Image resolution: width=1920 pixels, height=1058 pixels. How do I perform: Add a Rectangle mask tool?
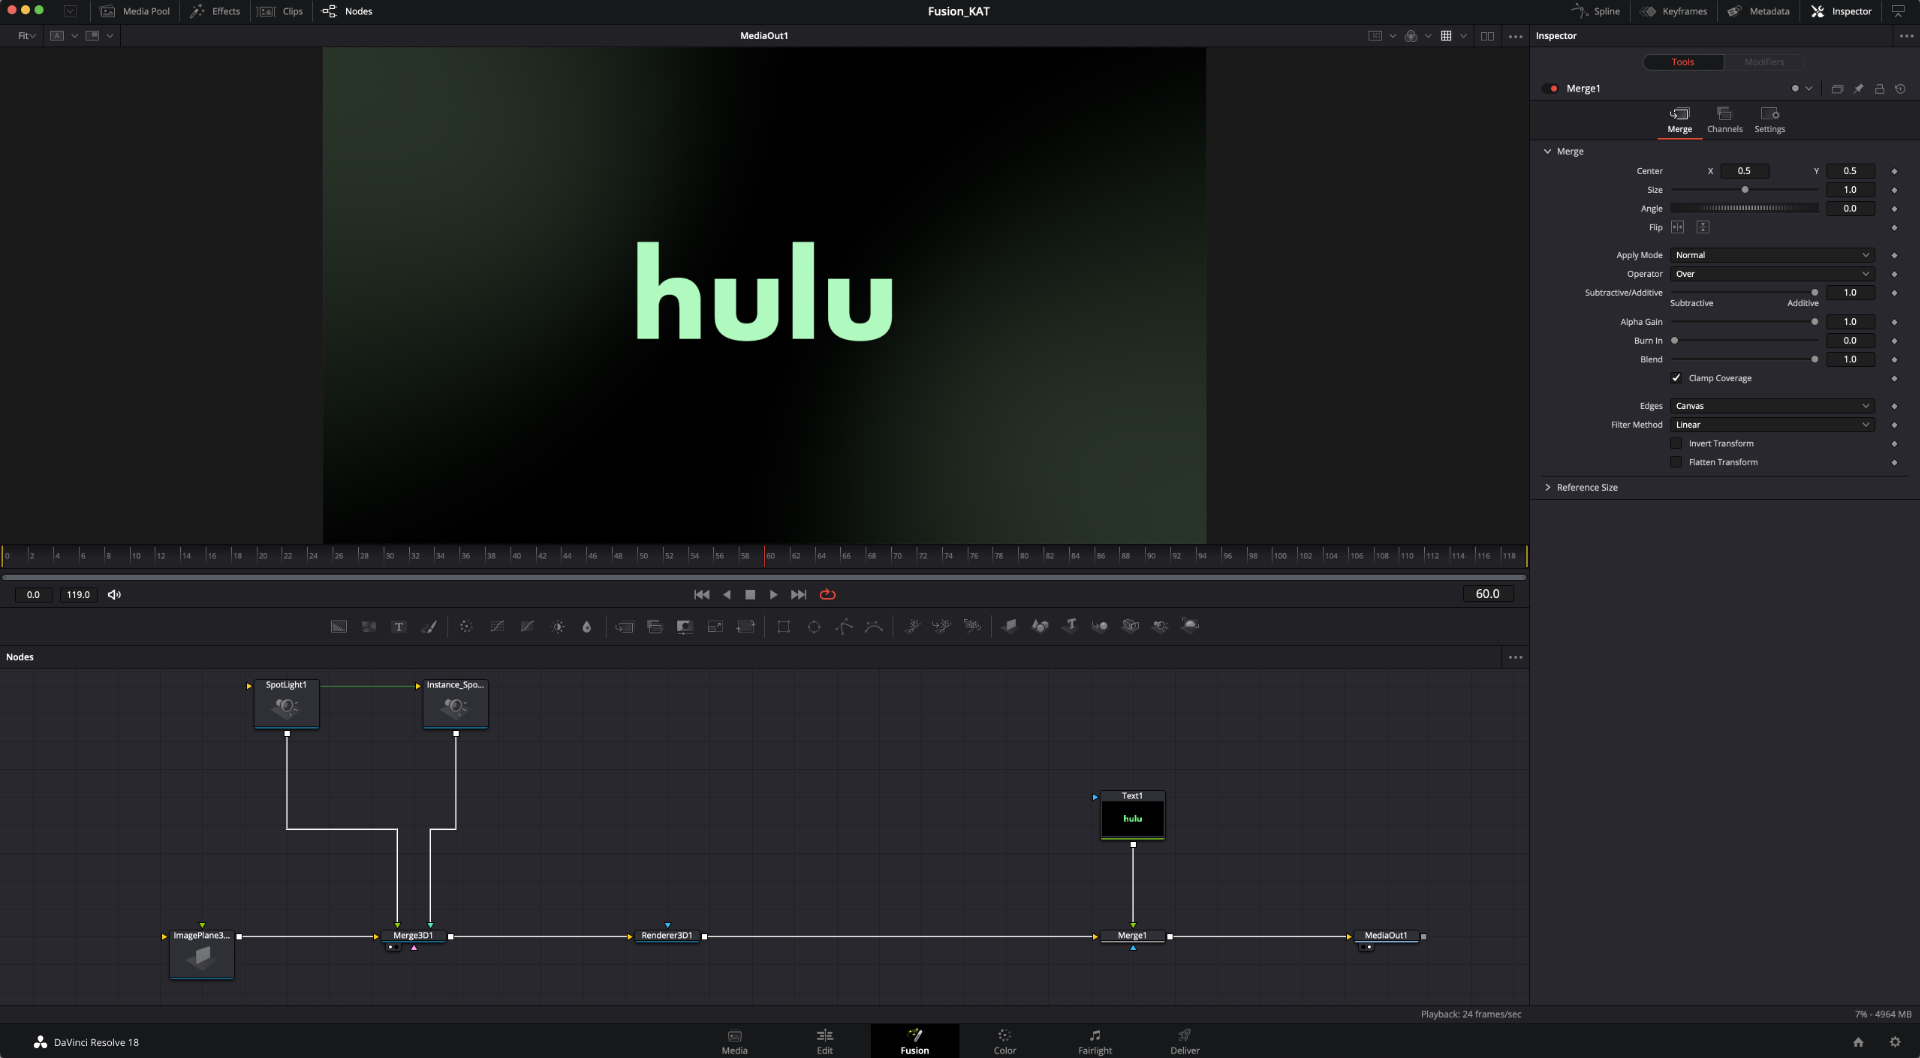784,626
